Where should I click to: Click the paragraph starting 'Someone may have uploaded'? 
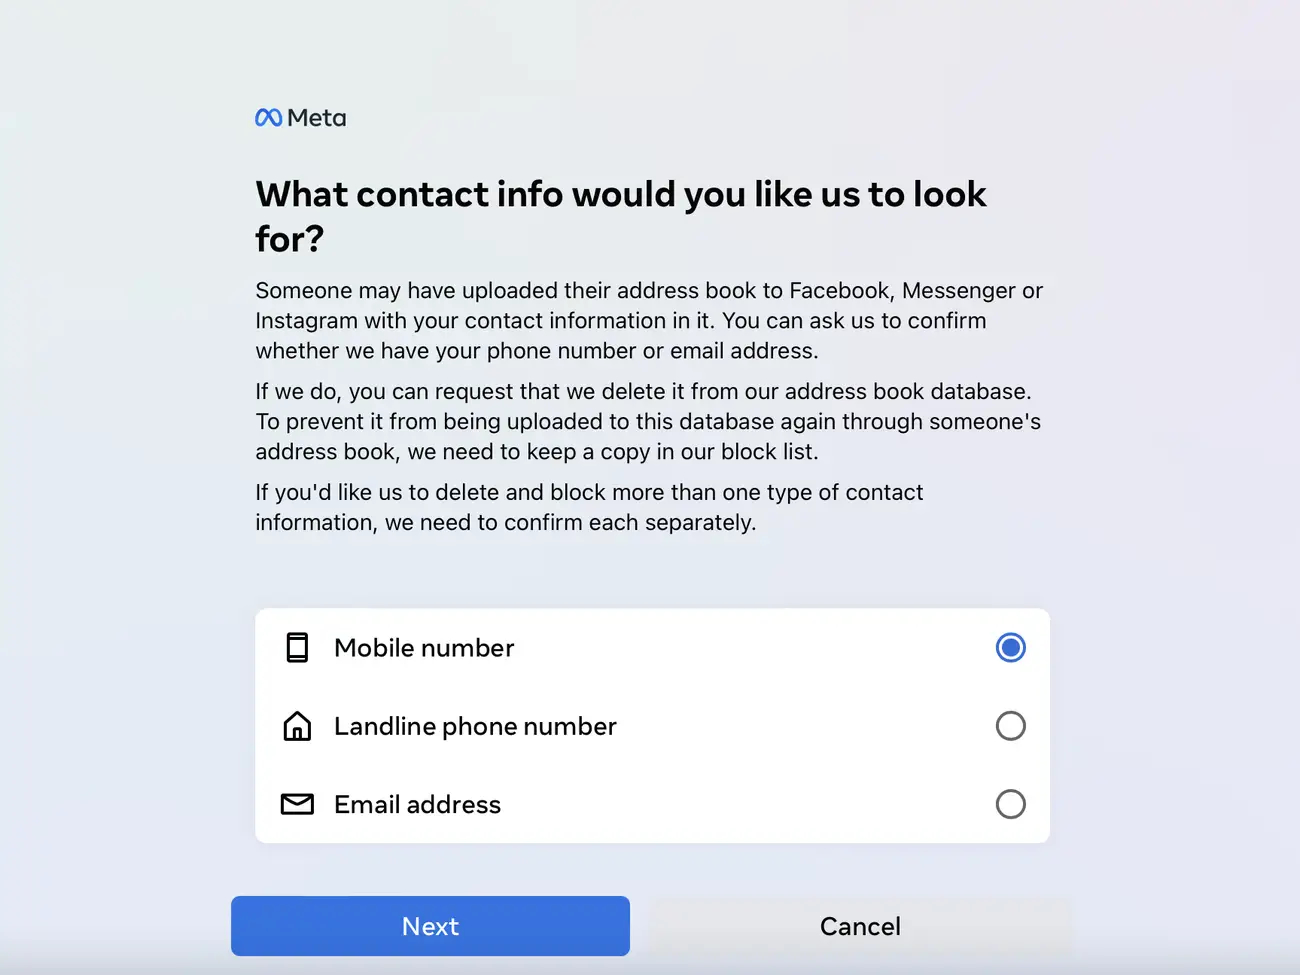649,321
